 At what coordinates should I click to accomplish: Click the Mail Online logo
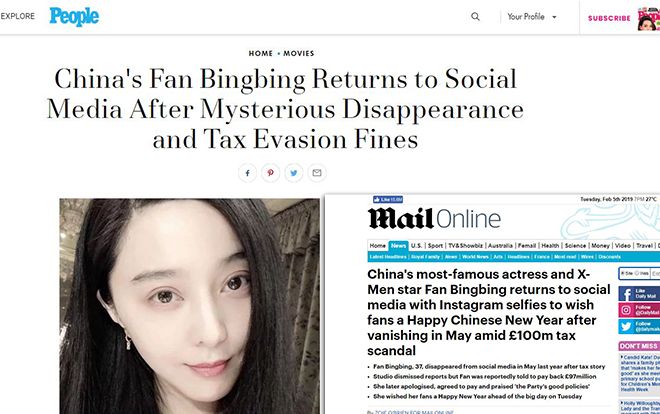435,219
